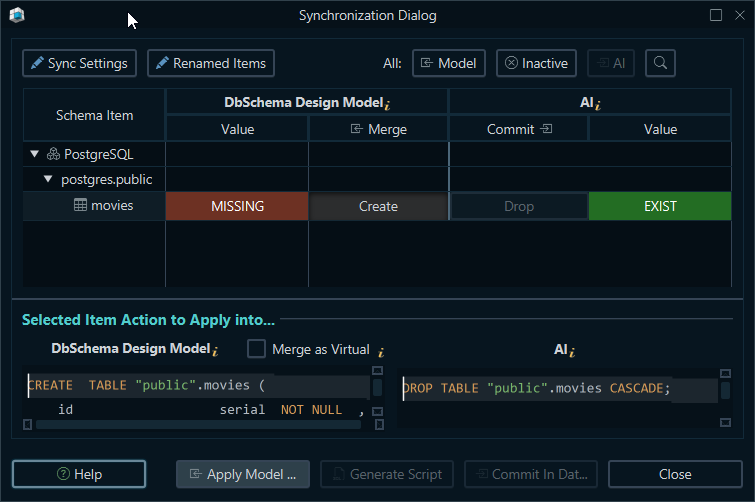Open Renamed Items dialog
Screen dimensions: 755x502
pos(211,63)
